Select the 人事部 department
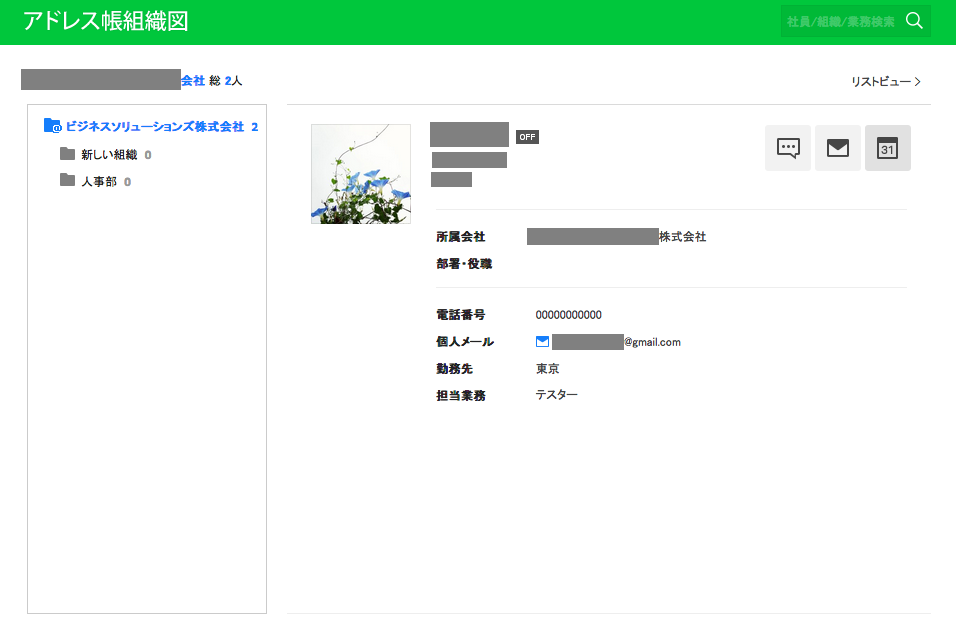This screenshot has height=620, width=956. point(99,182)
